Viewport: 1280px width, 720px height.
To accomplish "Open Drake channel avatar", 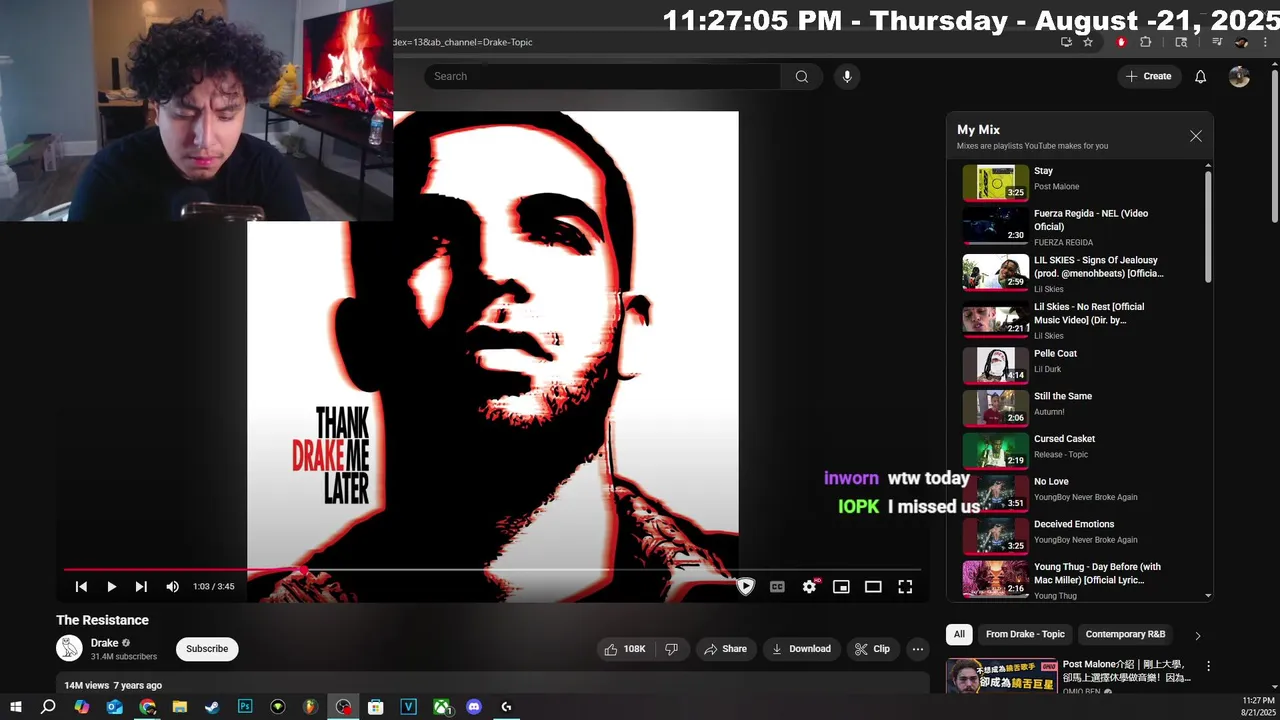I will pyautogui.click(x=69, y=648).
